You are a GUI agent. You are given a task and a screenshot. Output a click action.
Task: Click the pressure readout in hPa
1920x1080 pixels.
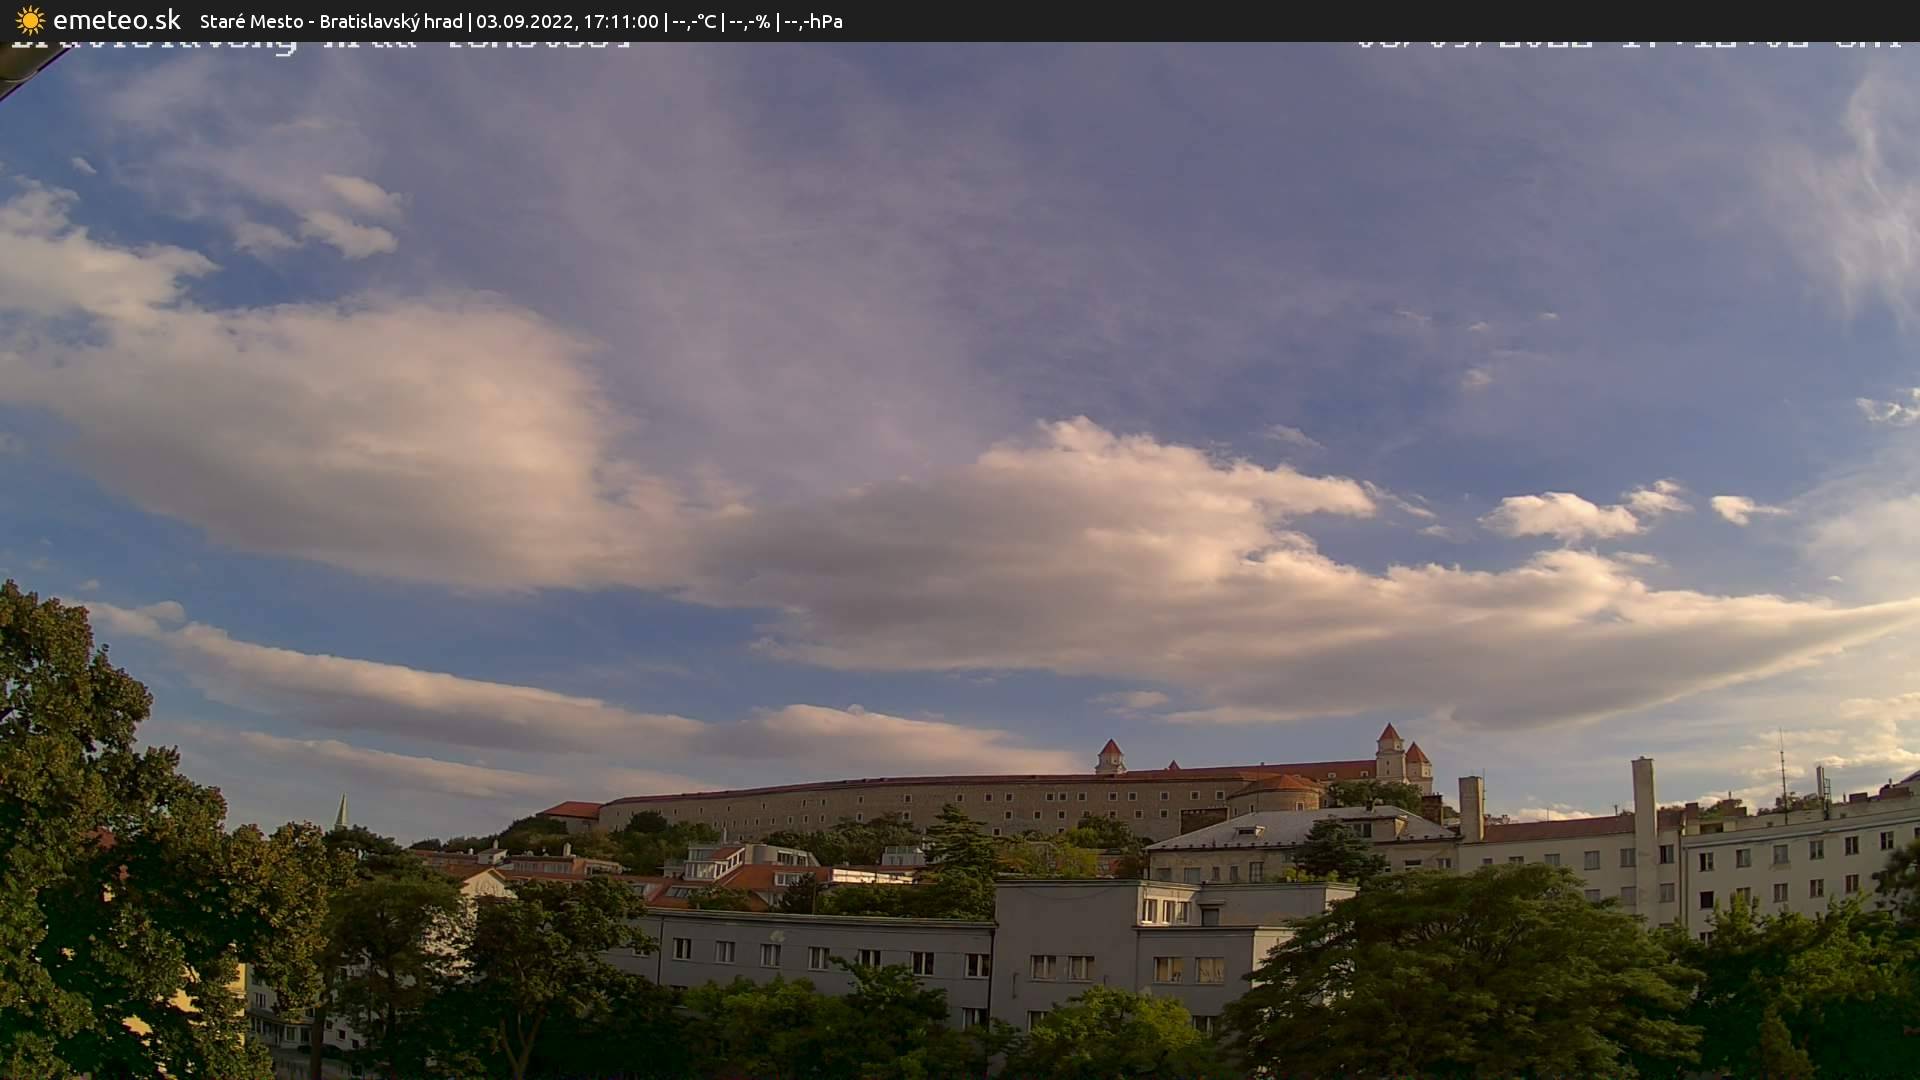tap(813, 21)
